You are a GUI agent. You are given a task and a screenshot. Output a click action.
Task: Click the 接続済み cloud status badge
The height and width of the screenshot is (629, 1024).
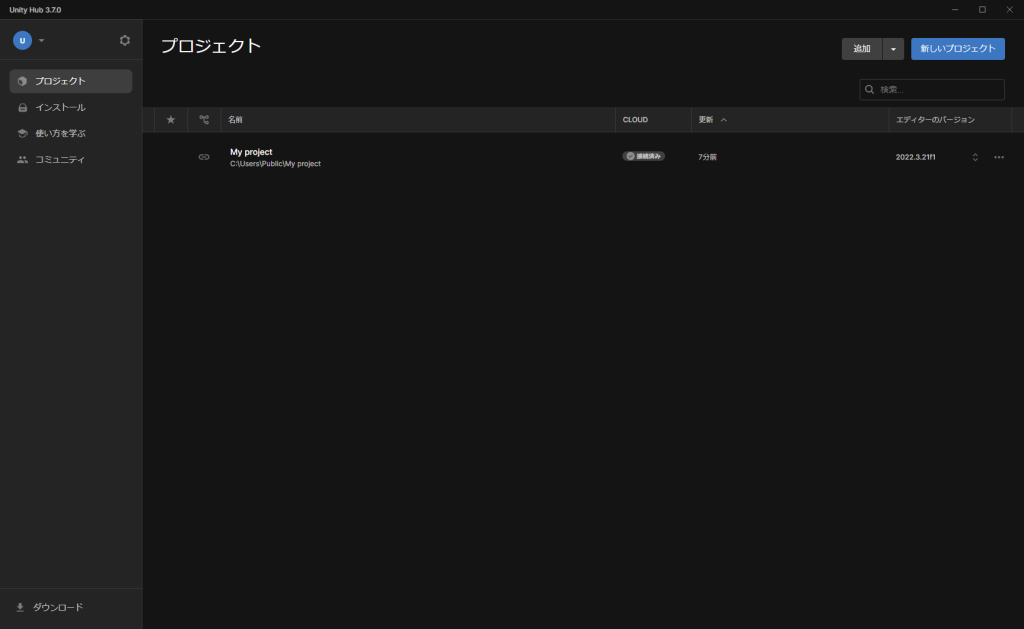(x=643, y=156)
